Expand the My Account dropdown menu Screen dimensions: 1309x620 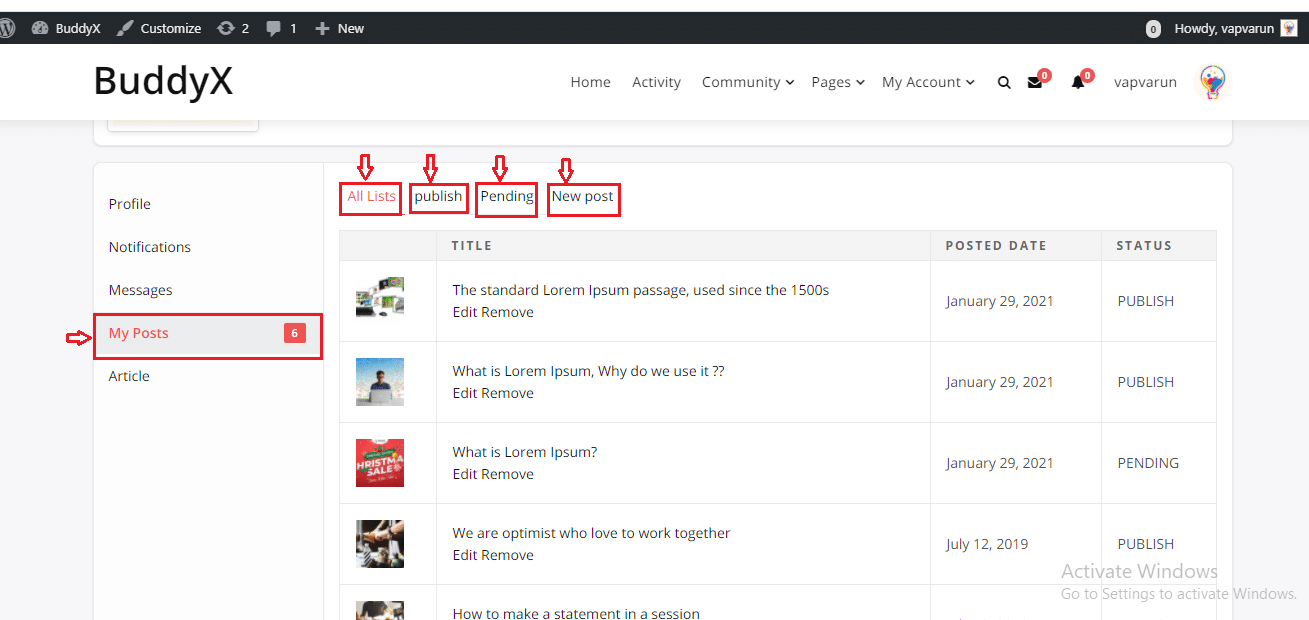click(x=927, y=82)
